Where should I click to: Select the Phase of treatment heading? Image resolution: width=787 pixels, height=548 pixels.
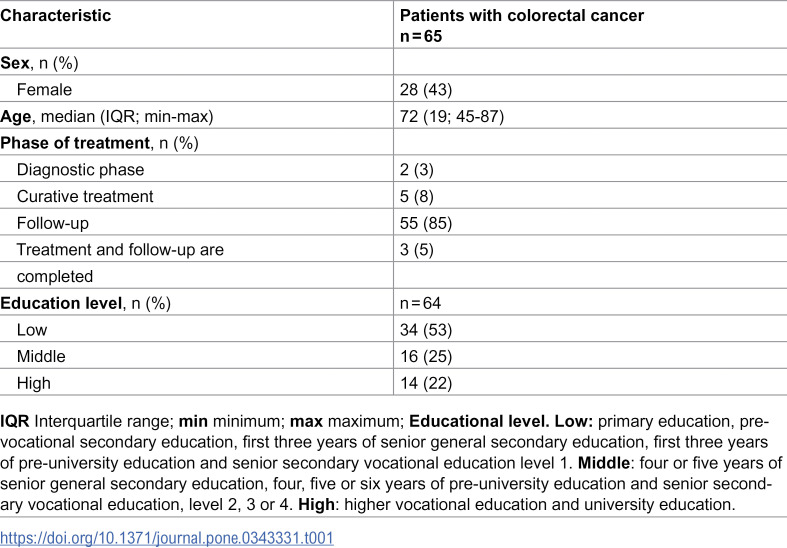(x=99, y=143)
